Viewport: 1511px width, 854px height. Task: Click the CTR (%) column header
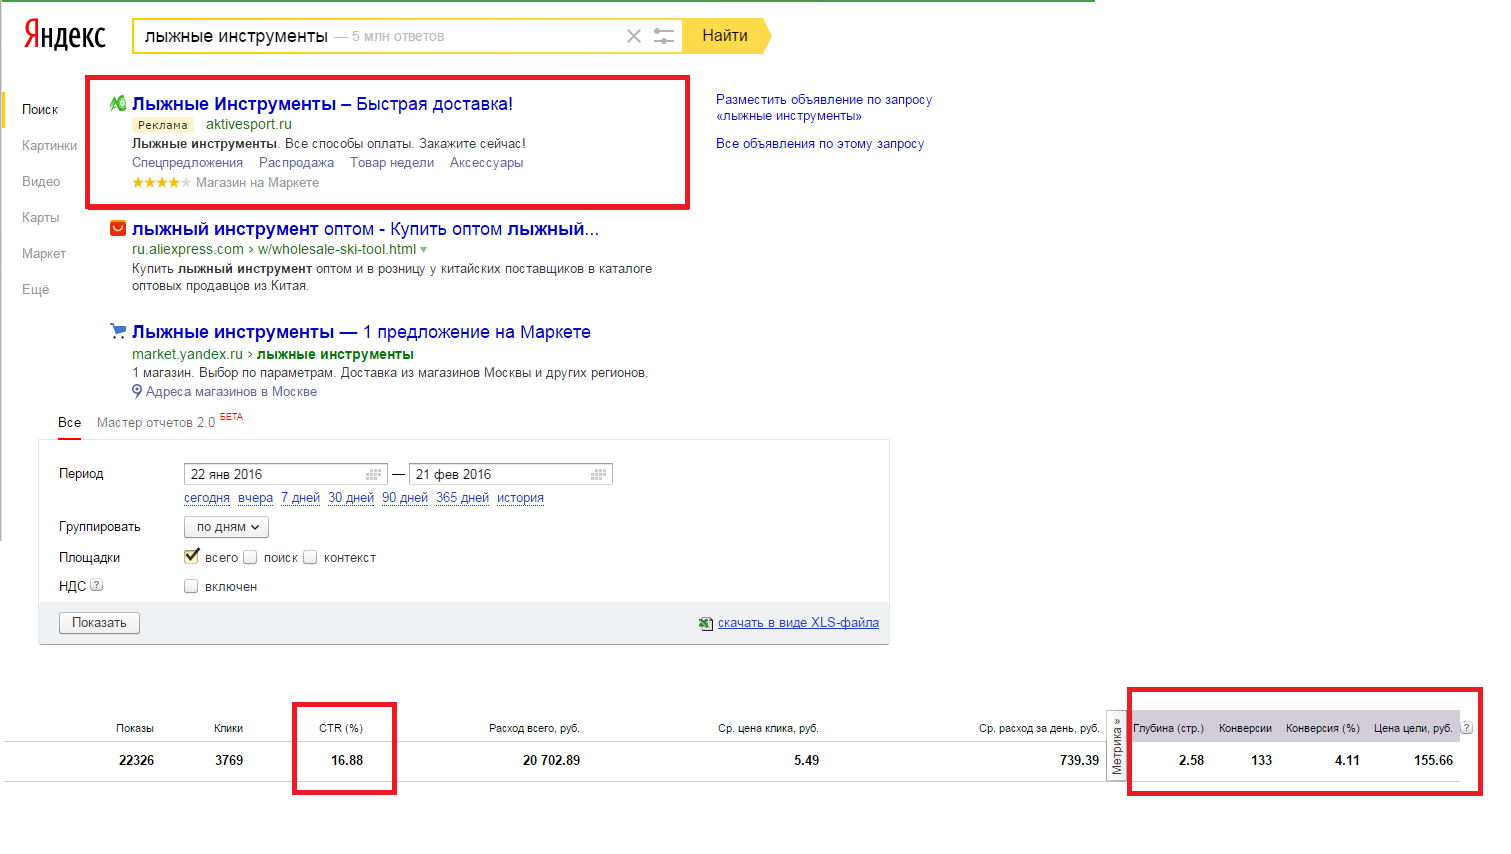[x=341, y=728]
